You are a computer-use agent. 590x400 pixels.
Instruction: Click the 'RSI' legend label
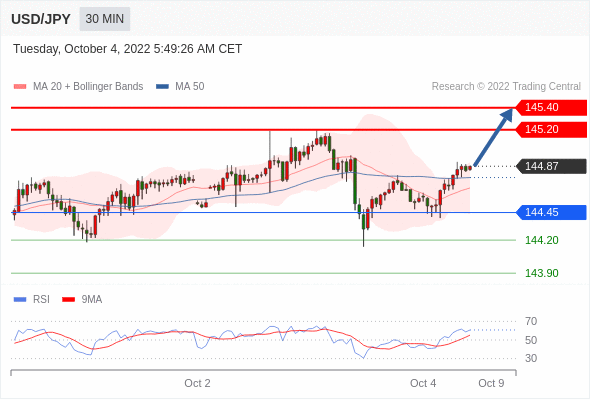pyautogui.click(x=41, y=300)
